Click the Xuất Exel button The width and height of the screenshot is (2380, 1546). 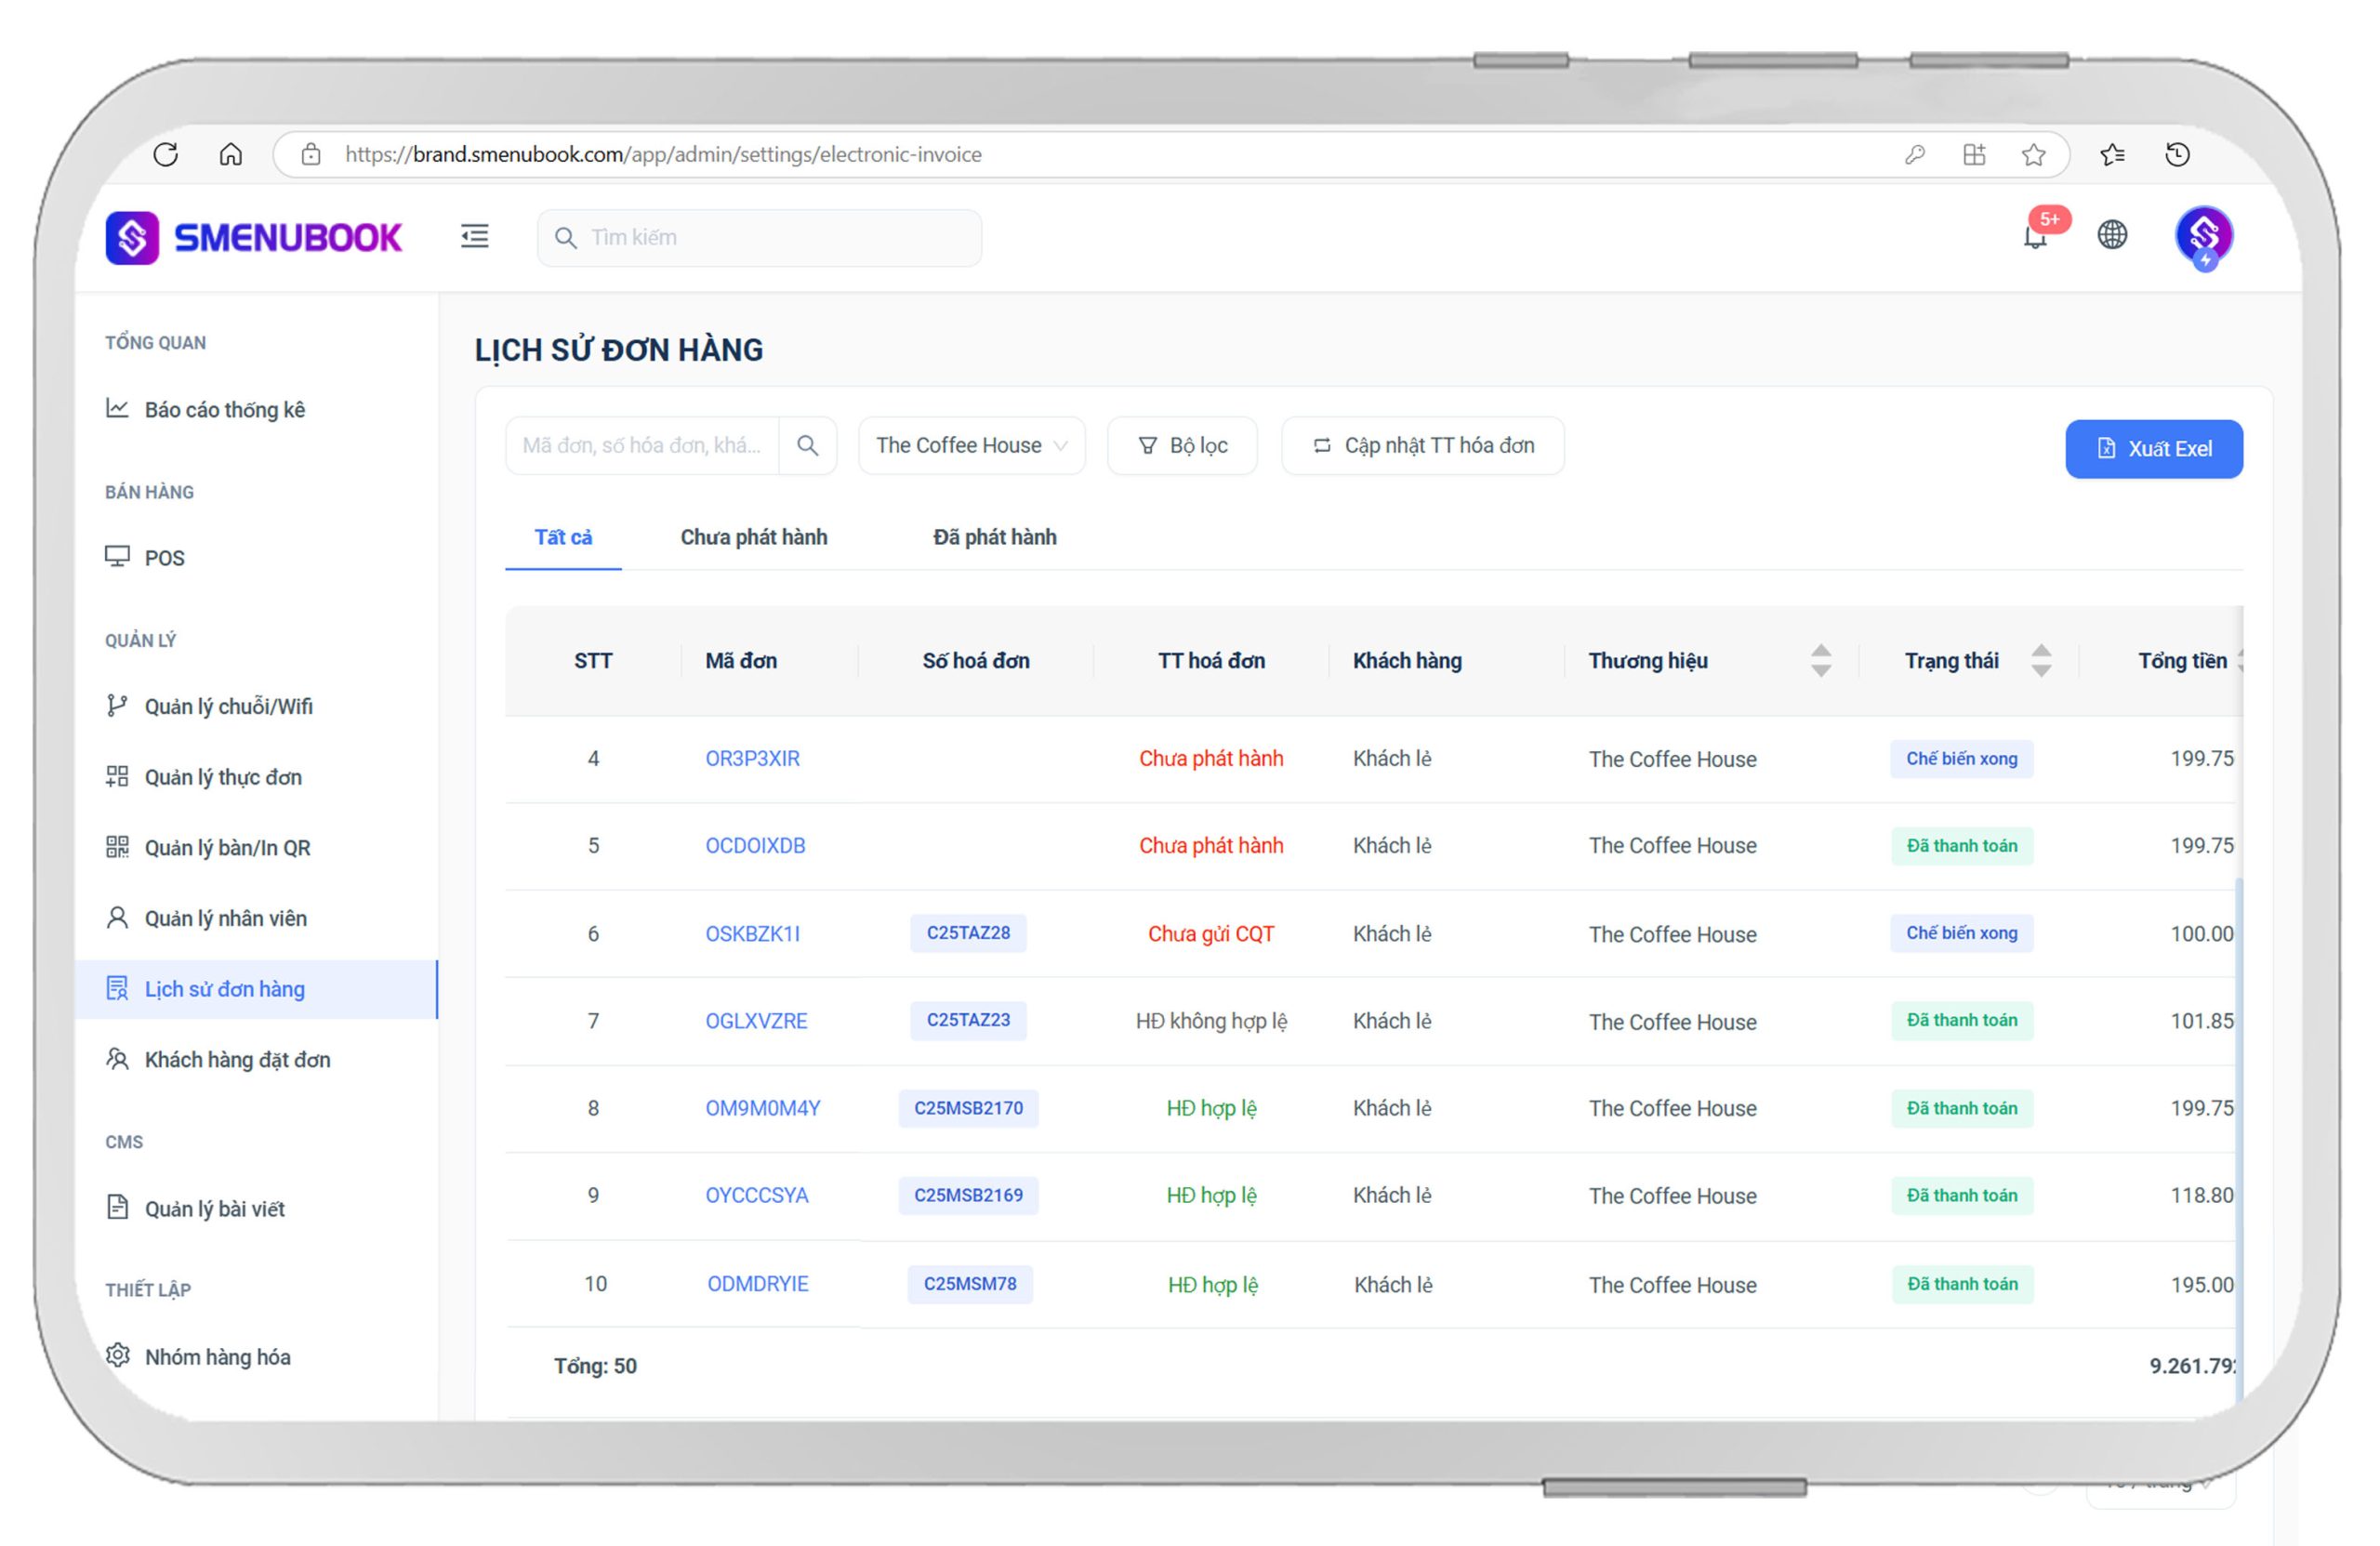coord(2153,449)
